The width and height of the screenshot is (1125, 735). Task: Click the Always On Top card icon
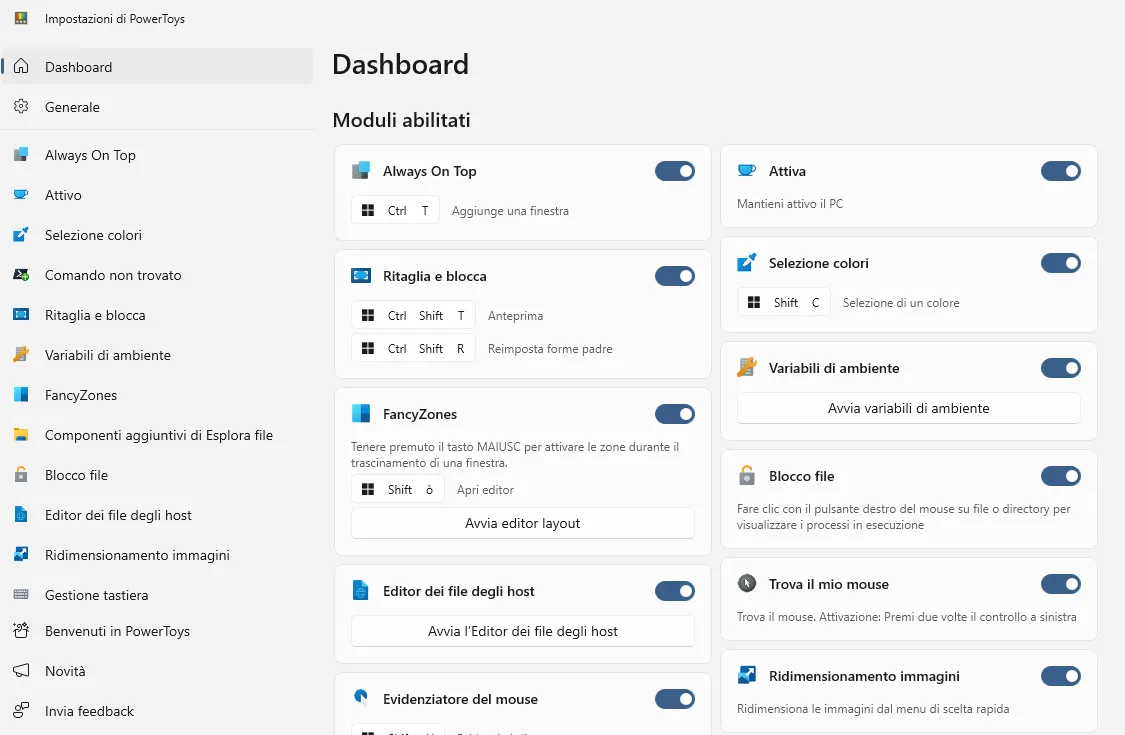[361, 171]
